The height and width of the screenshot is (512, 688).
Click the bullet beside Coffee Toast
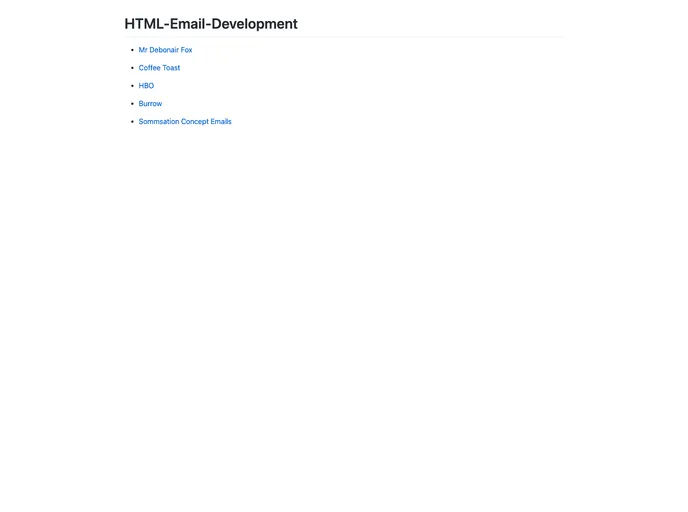tap(132, 68)
